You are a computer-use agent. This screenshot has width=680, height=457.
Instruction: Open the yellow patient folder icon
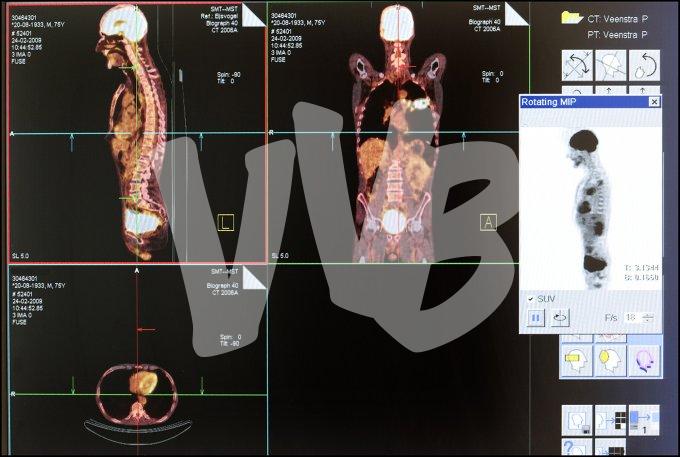click(572, 17)
